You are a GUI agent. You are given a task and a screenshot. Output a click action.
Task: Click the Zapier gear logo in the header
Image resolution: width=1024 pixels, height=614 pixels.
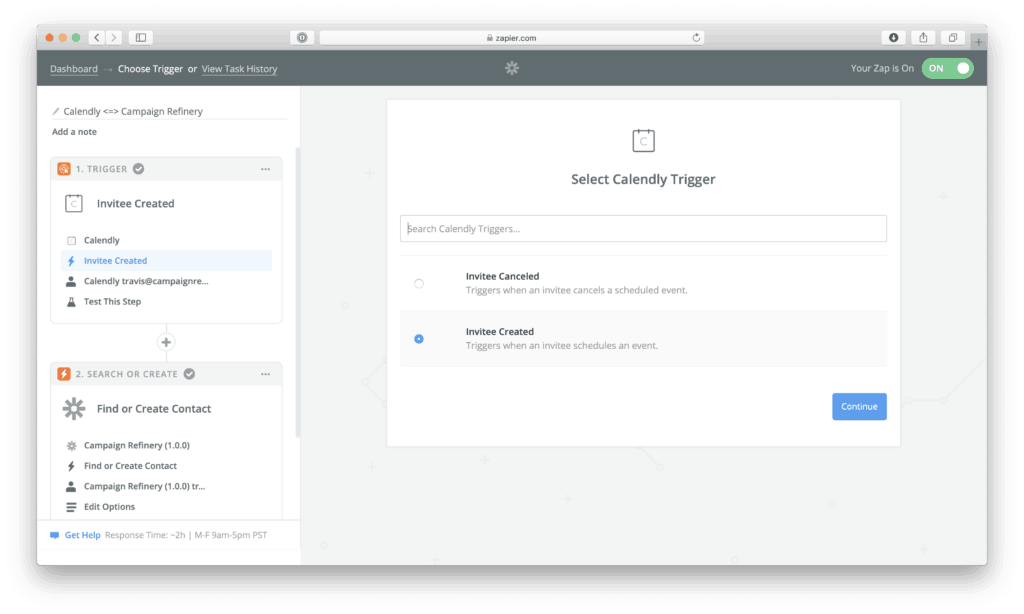pos(512,68)
